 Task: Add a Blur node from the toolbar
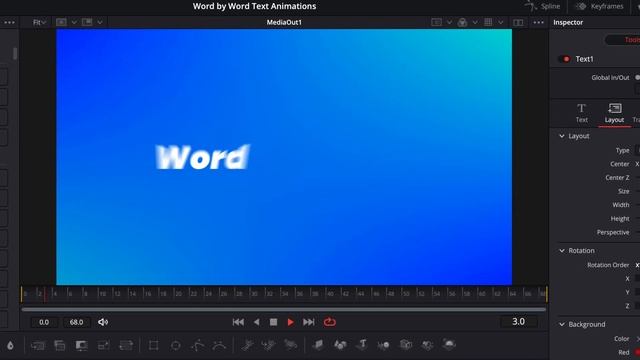coord(10,345)
